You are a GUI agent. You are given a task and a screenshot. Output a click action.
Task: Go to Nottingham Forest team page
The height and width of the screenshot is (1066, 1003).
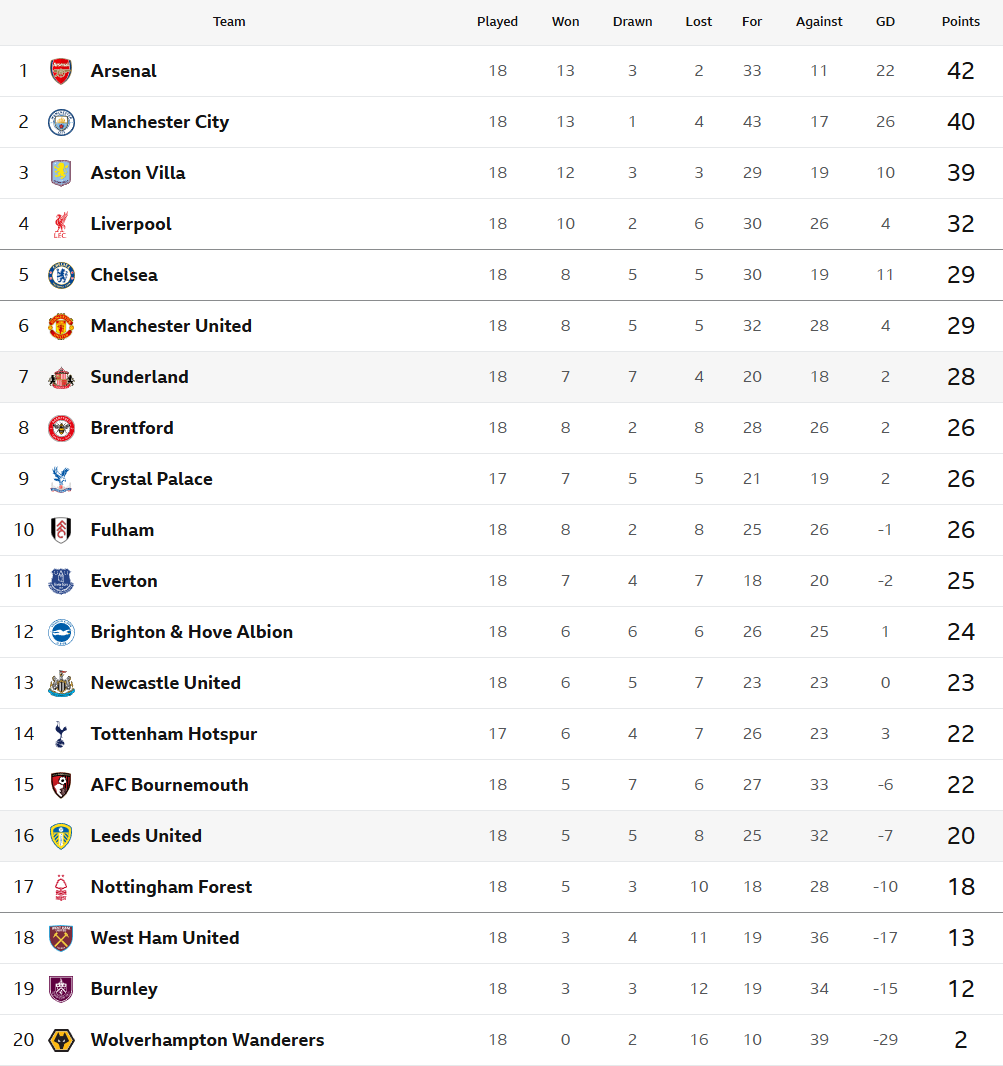(x=171, y=887)
